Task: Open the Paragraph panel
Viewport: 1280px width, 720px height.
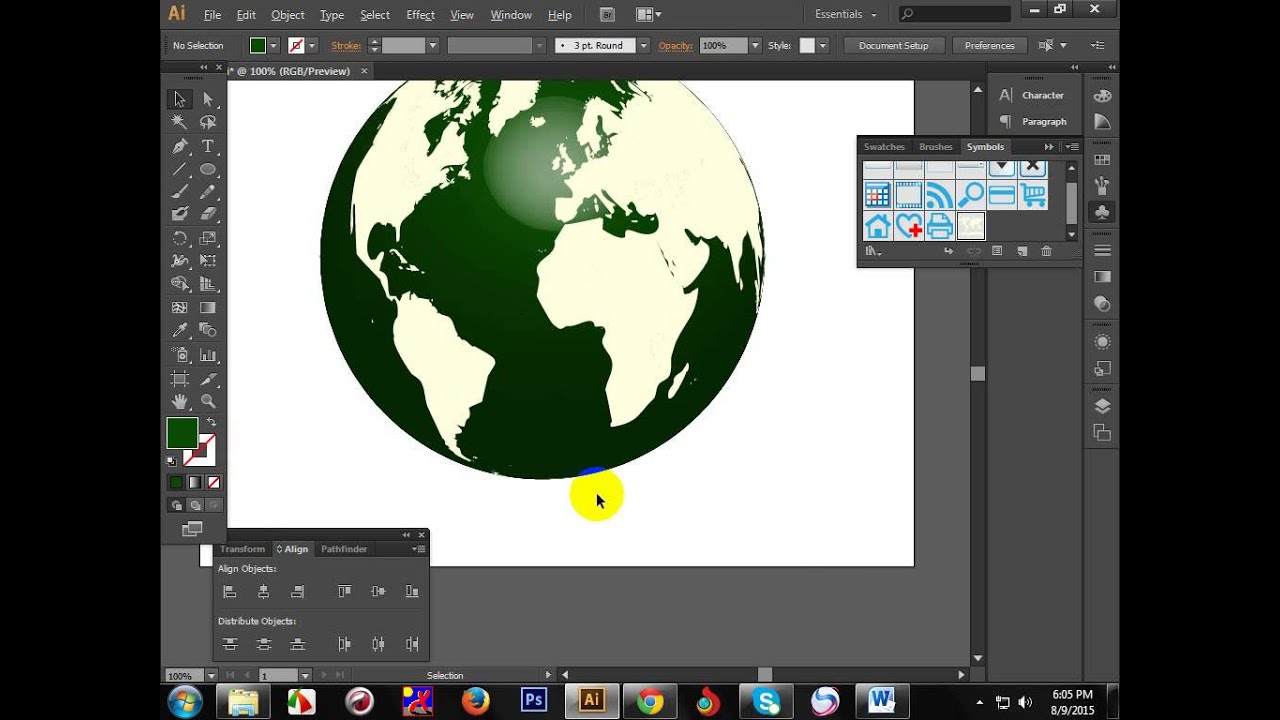Action: tap(1033, 121)
